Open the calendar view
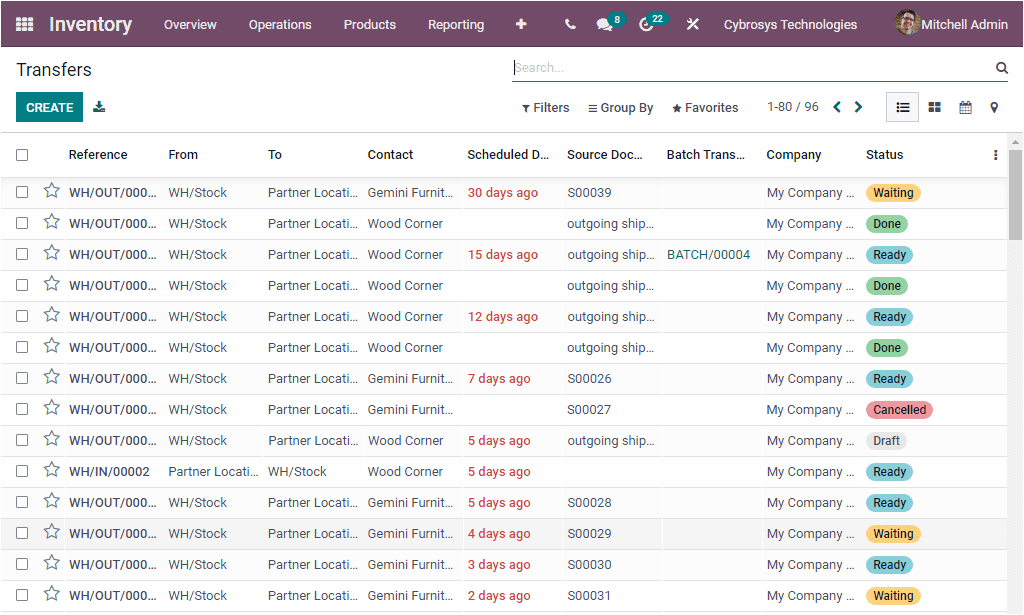 point(965,107)
